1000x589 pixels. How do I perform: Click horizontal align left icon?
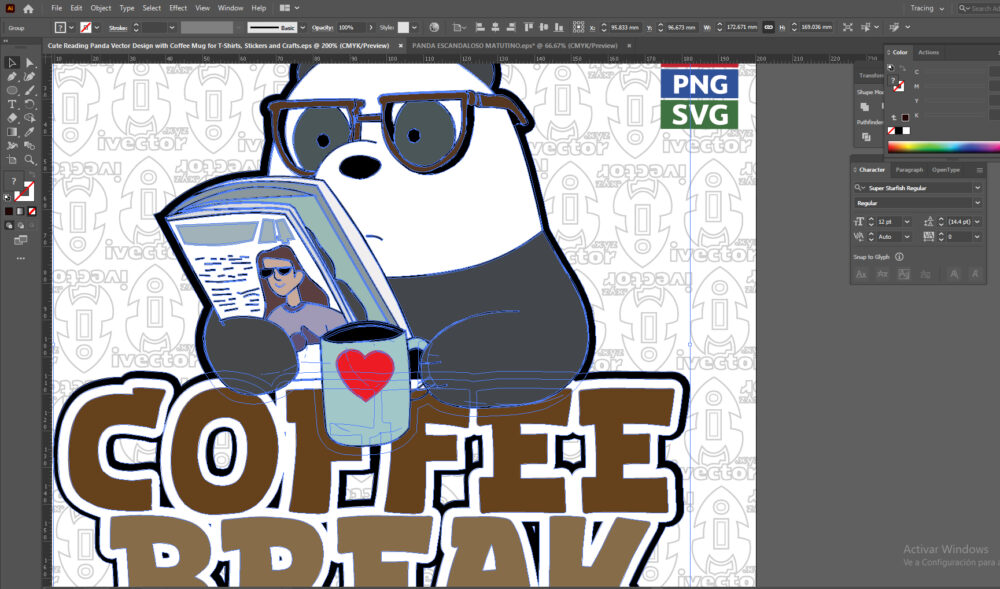click(480, 27)
